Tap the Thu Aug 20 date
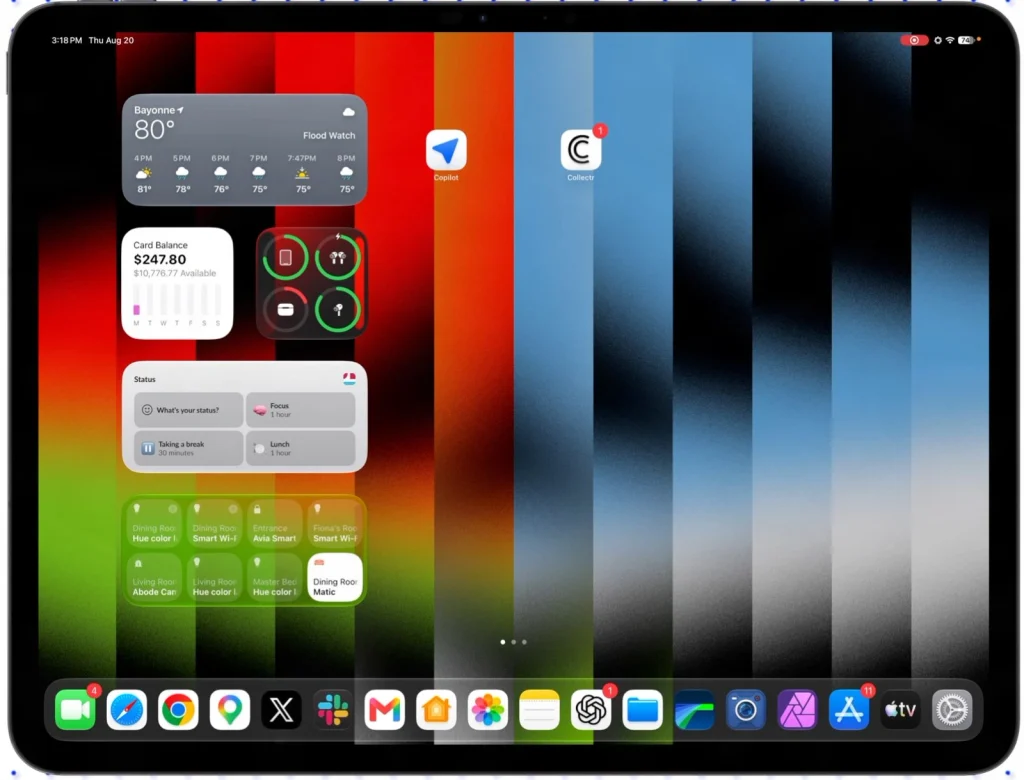The image size is (1024, 780). point(111,41)
